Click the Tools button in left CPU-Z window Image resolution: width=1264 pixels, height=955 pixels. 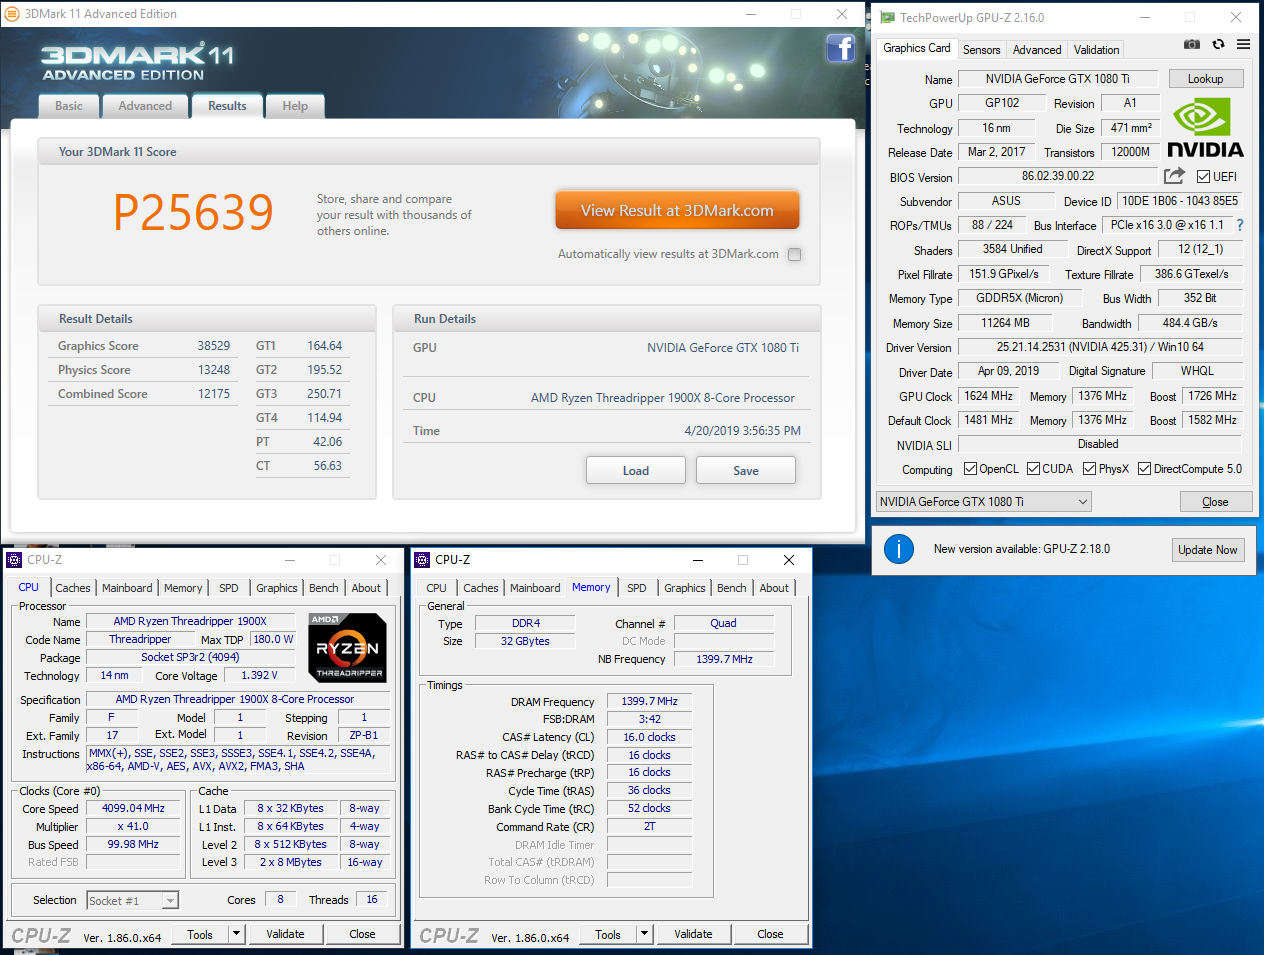200,934
